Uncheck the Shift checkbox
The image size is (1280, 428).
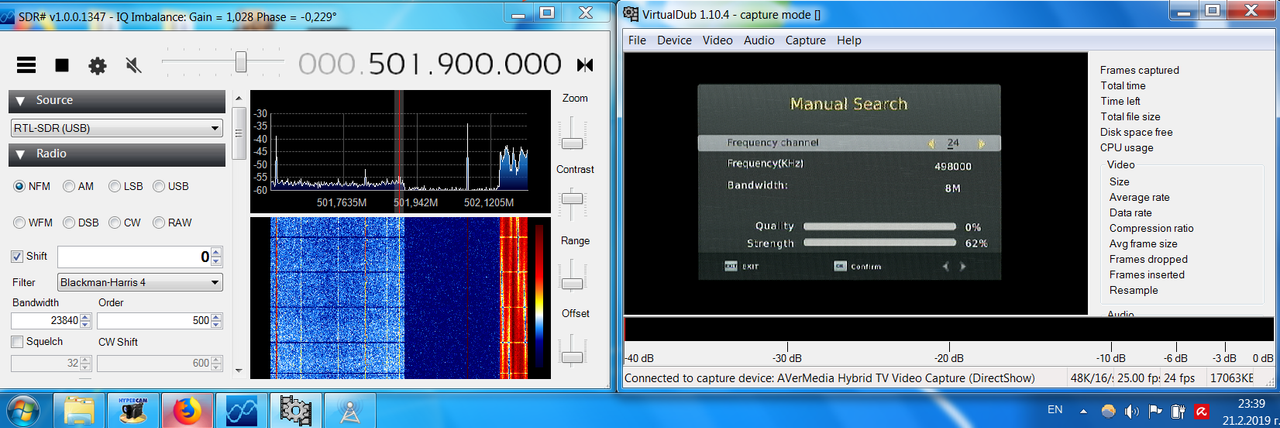[x=17, y=256]
